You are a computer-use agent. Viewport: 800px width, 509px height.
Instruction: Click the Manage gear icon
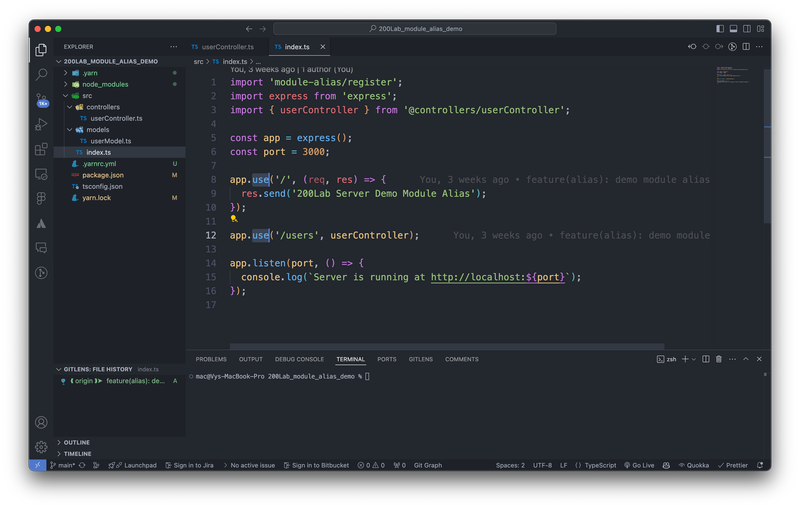(41, 447)
